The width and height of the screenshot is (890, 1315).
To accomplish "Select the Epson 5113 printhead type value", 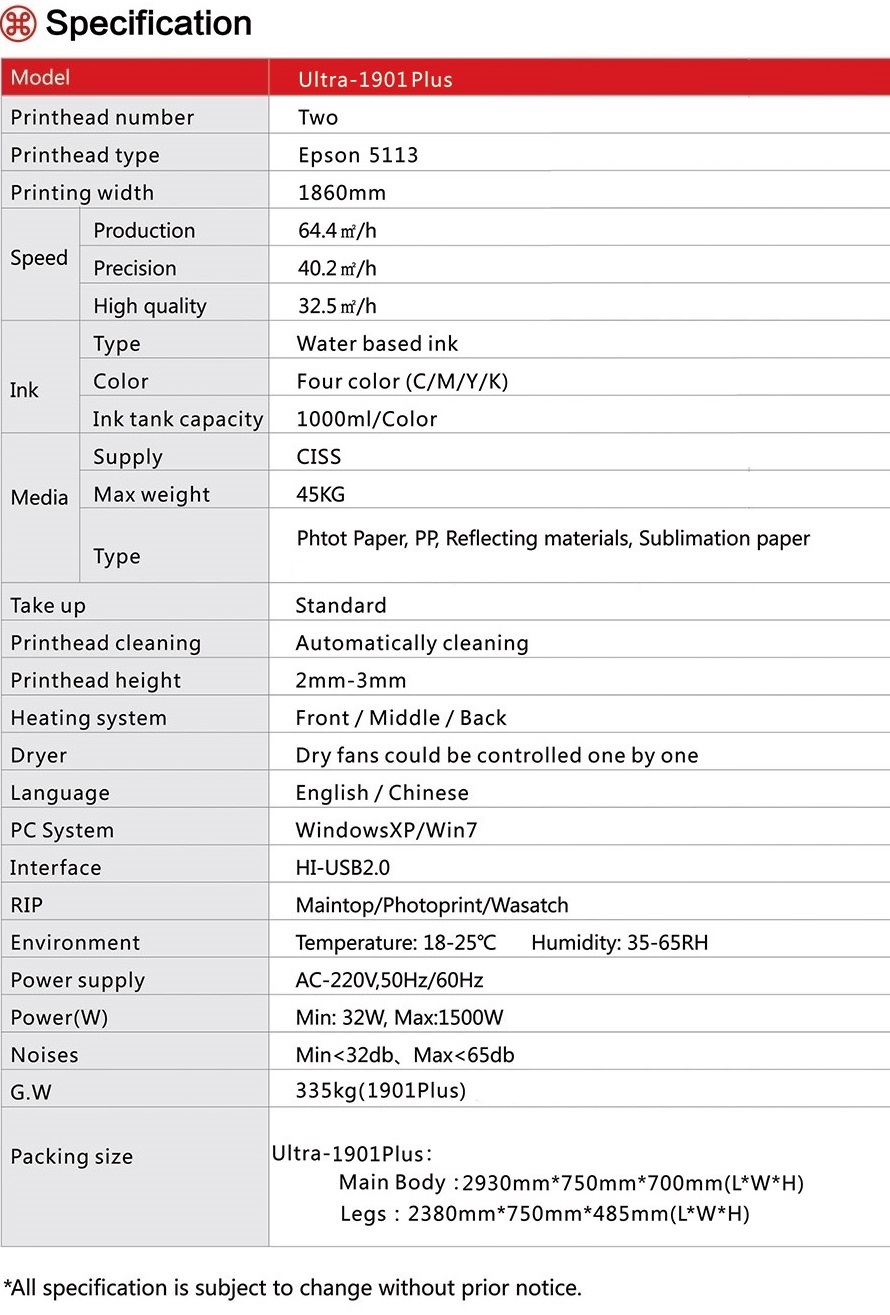I will tap(358, 155).
